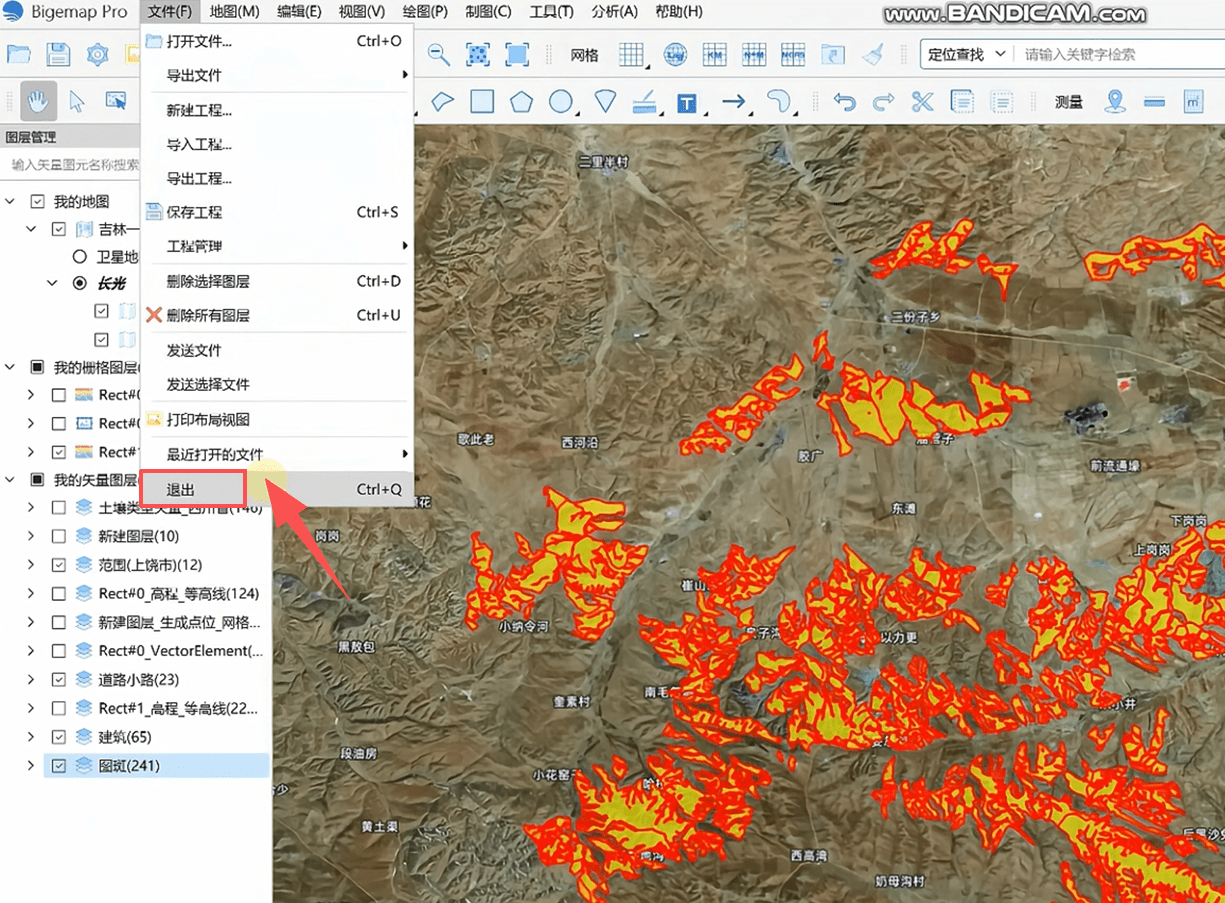Expand the 范围(上饶市)(12) layer node
Image resolution: width=1225 pixels, height=903 pixels.
tap(30, 565)
